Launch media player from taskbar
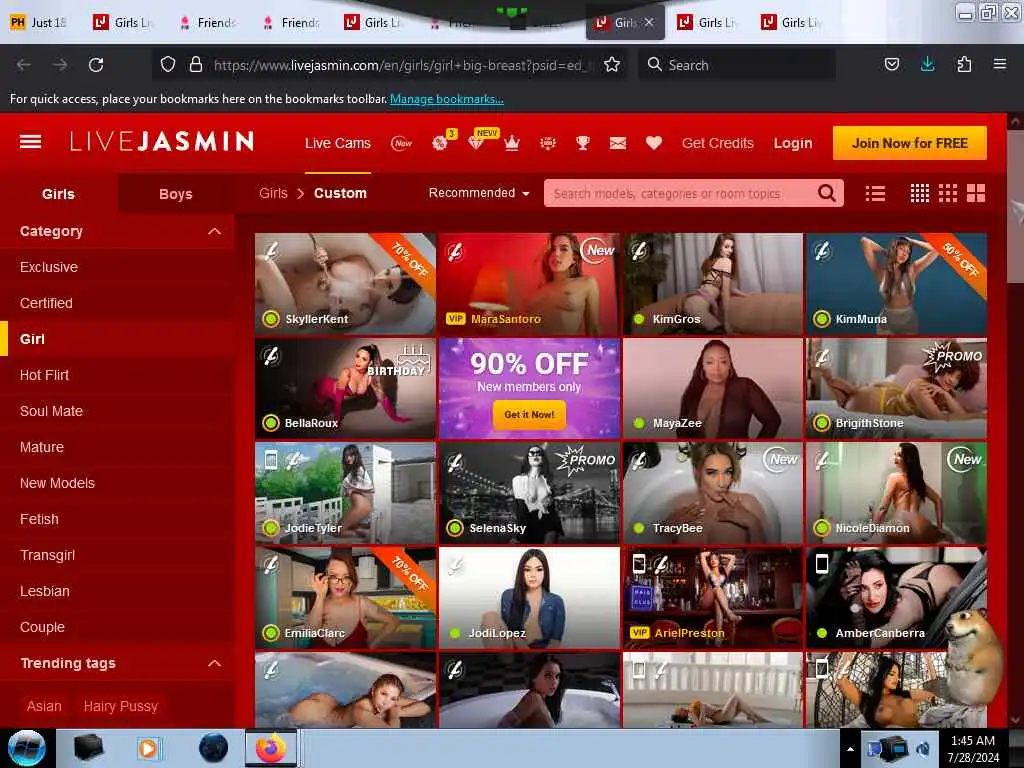The width and height of the screenshot is (1024, 768). click(x=149, y=748)
